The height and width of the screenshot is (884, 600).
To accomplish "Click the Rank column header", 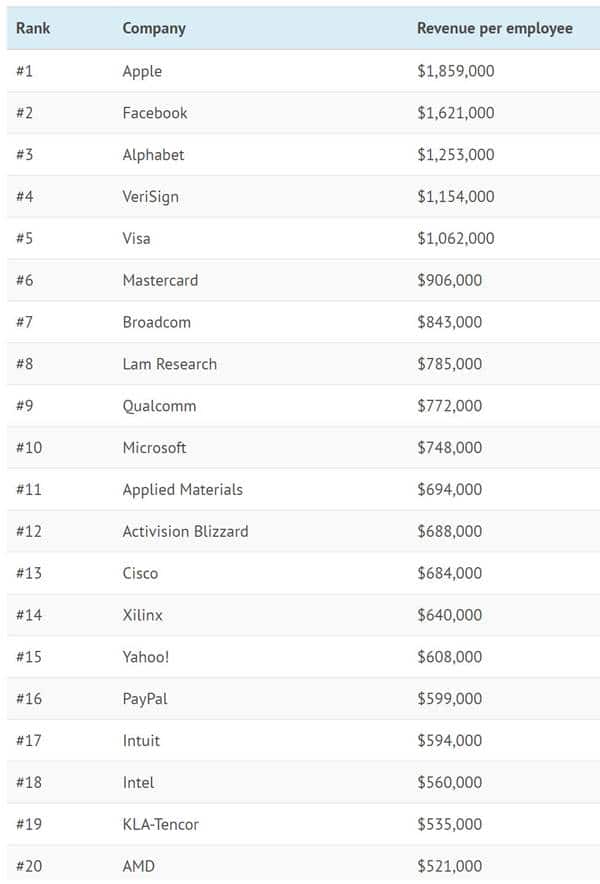I will pyautogui.click(x=33, y=28).
